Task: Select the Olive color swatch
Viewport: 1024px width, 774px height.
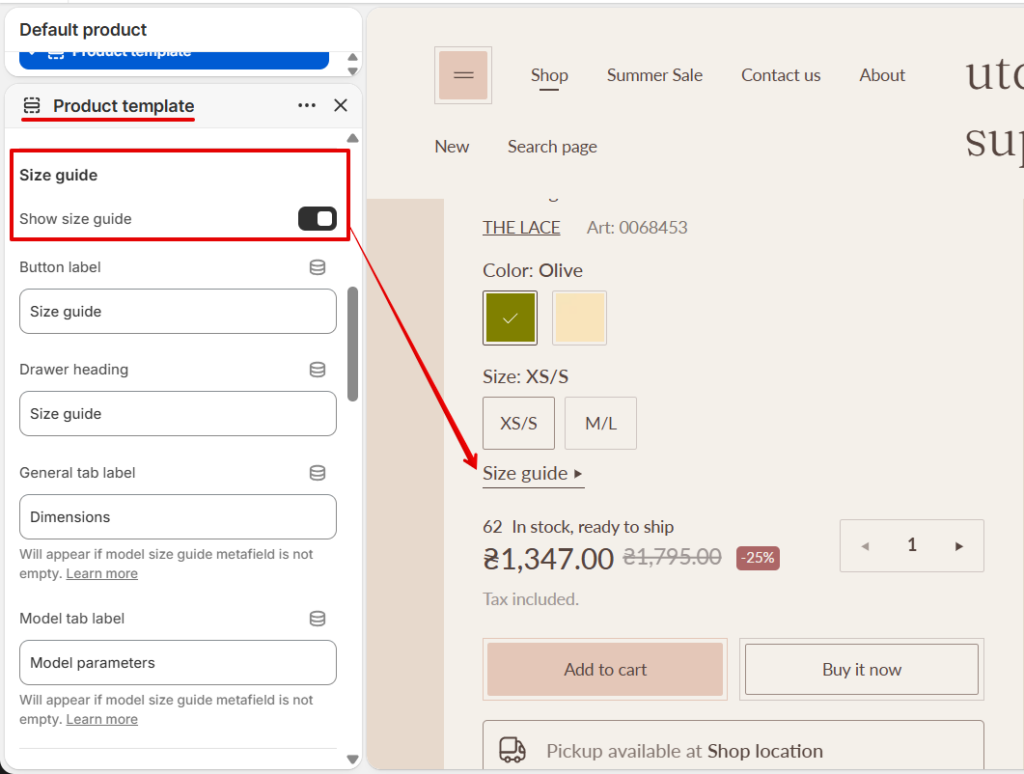Action: coord(510,318)
